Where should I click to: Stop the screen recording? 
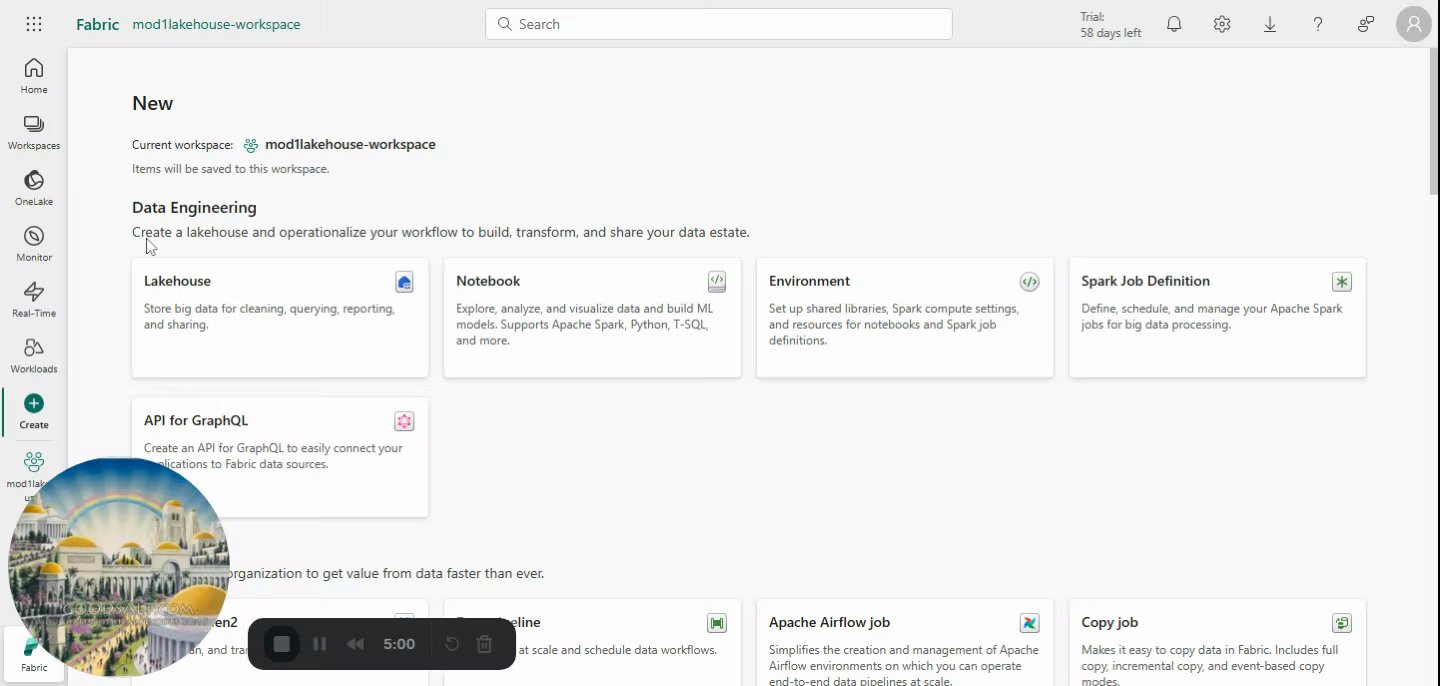[x=282, y=644]
